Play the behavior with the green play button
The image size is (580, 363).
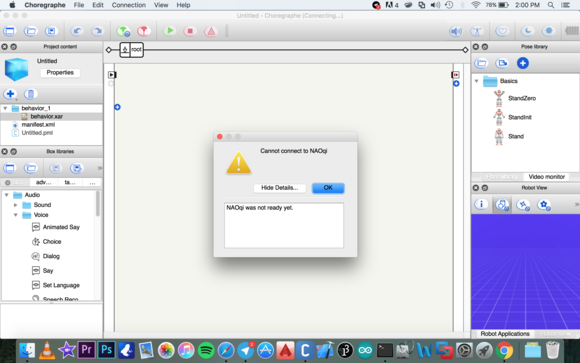[169, 31]
